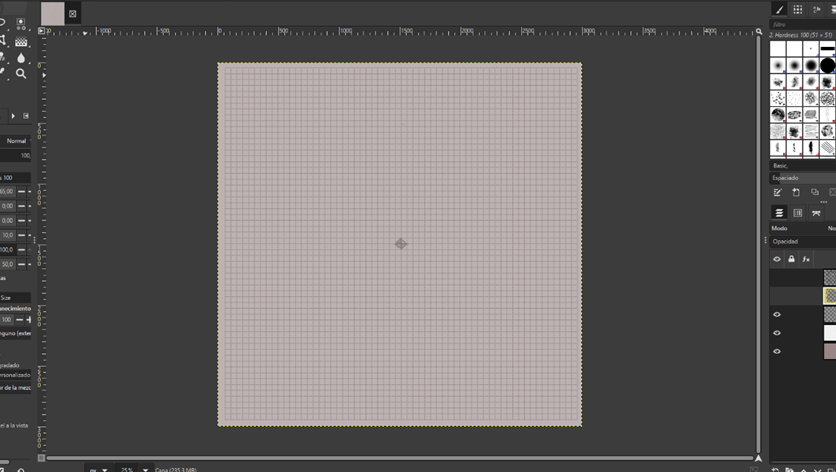Click the brush filter input field

802,24
